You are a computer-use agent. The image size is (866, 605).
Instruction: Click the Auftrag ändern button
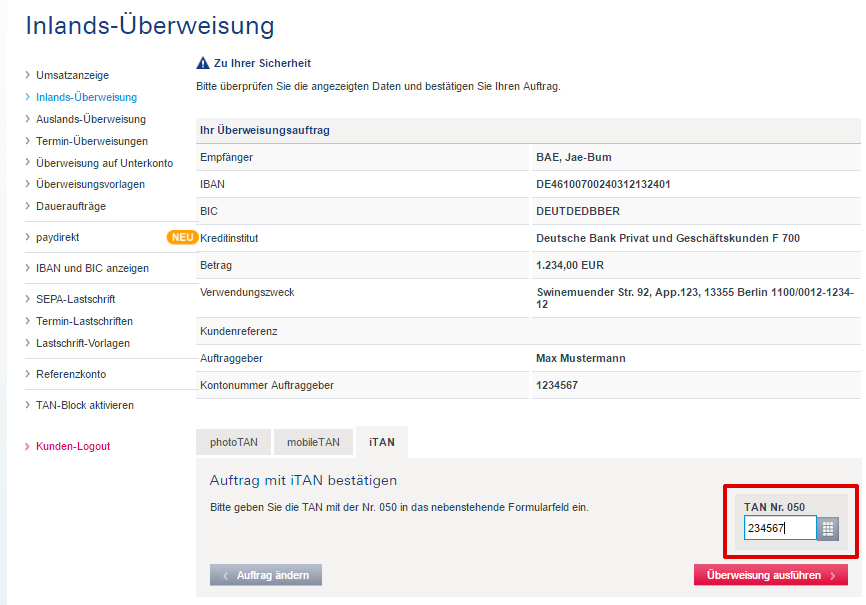tap(266, 575)
